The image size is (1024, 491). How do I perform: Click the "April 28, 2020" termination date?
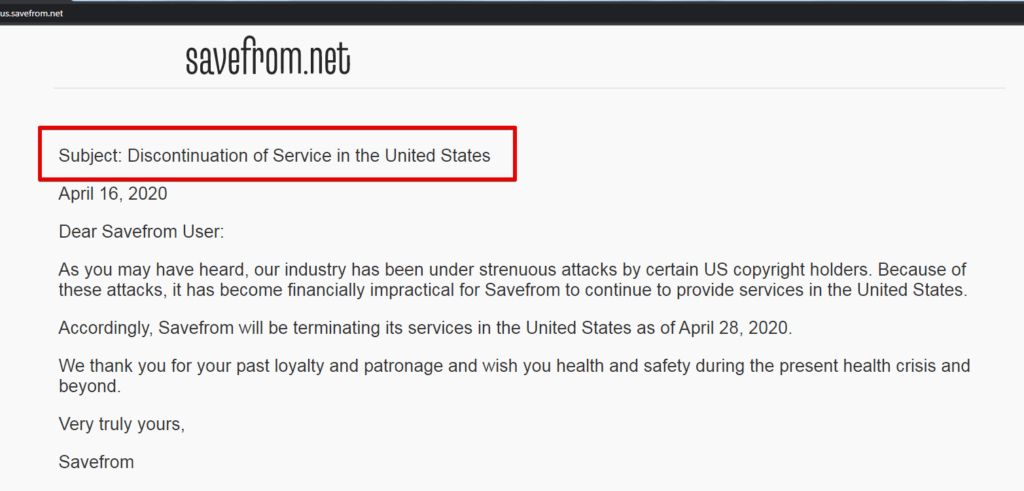[735, 328]
